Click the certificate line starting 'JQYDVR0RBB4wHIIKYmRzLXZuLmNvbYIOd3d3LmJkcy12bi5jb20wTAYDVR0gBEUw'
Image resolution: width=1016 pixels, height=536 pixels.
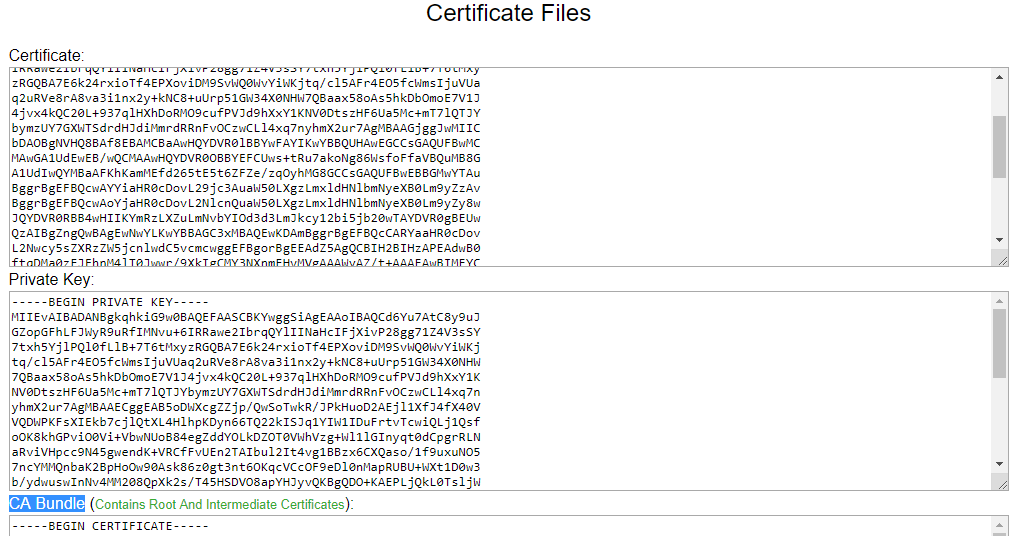click(x=246, y=218)
